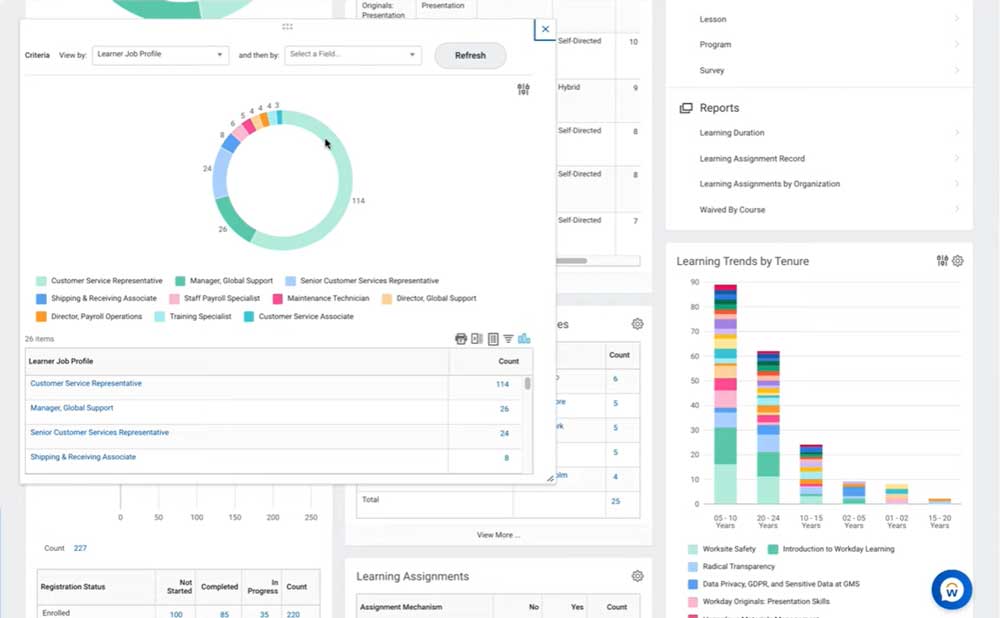Viewport: 1000px width, 618px height.
Task: Open the Workday assistant chat icon
Action: [952, 590]
